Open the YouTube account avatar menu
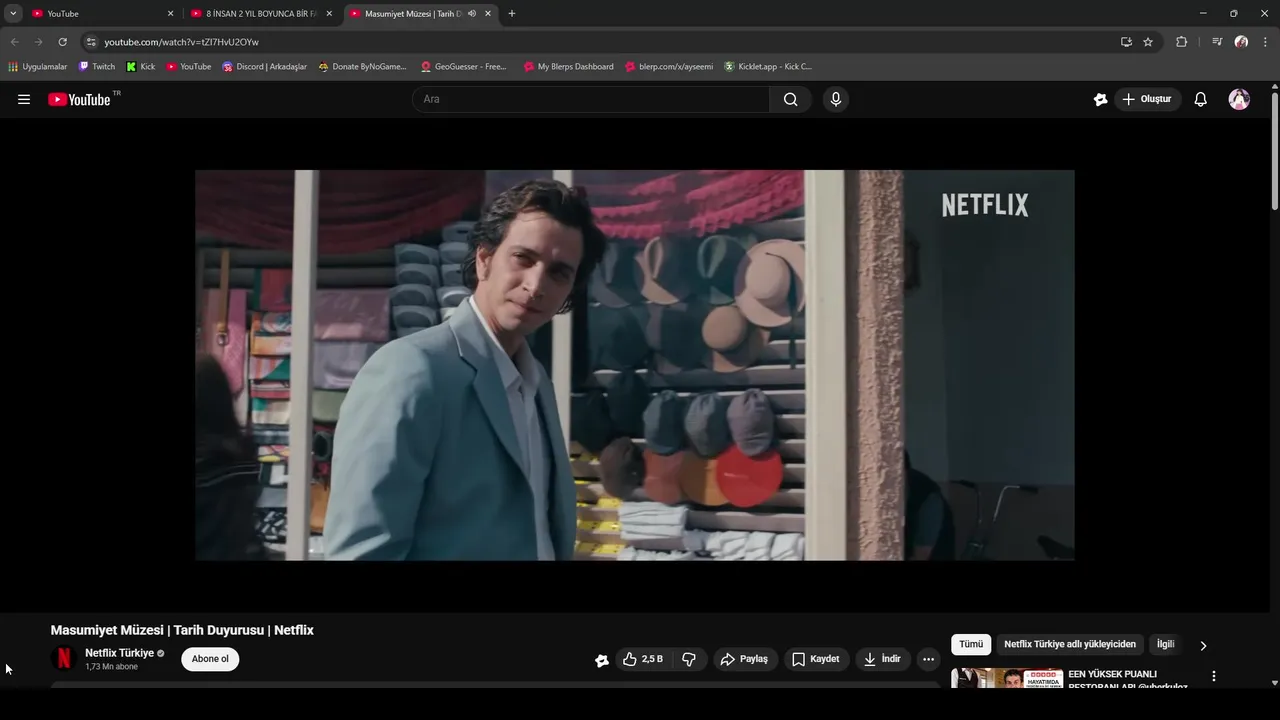The image size is (1280, 720). (1239, 99)
